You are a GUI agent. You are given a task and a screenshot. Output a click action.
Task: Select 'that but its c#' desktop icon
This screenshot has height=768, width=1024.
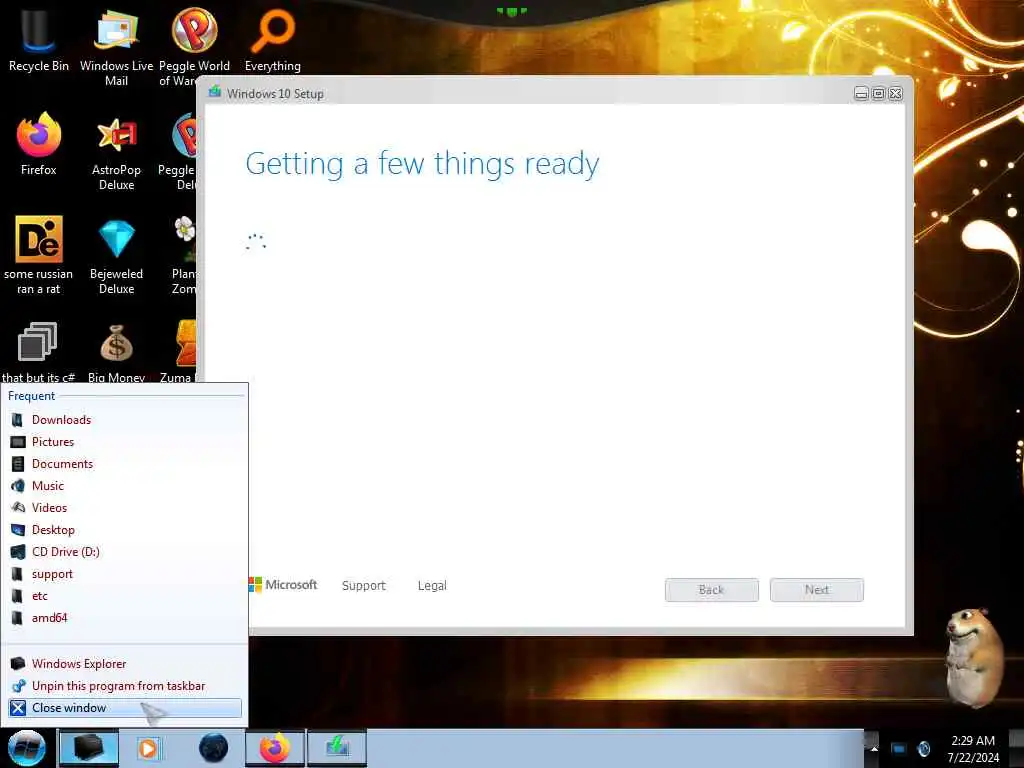coord(38,351)
